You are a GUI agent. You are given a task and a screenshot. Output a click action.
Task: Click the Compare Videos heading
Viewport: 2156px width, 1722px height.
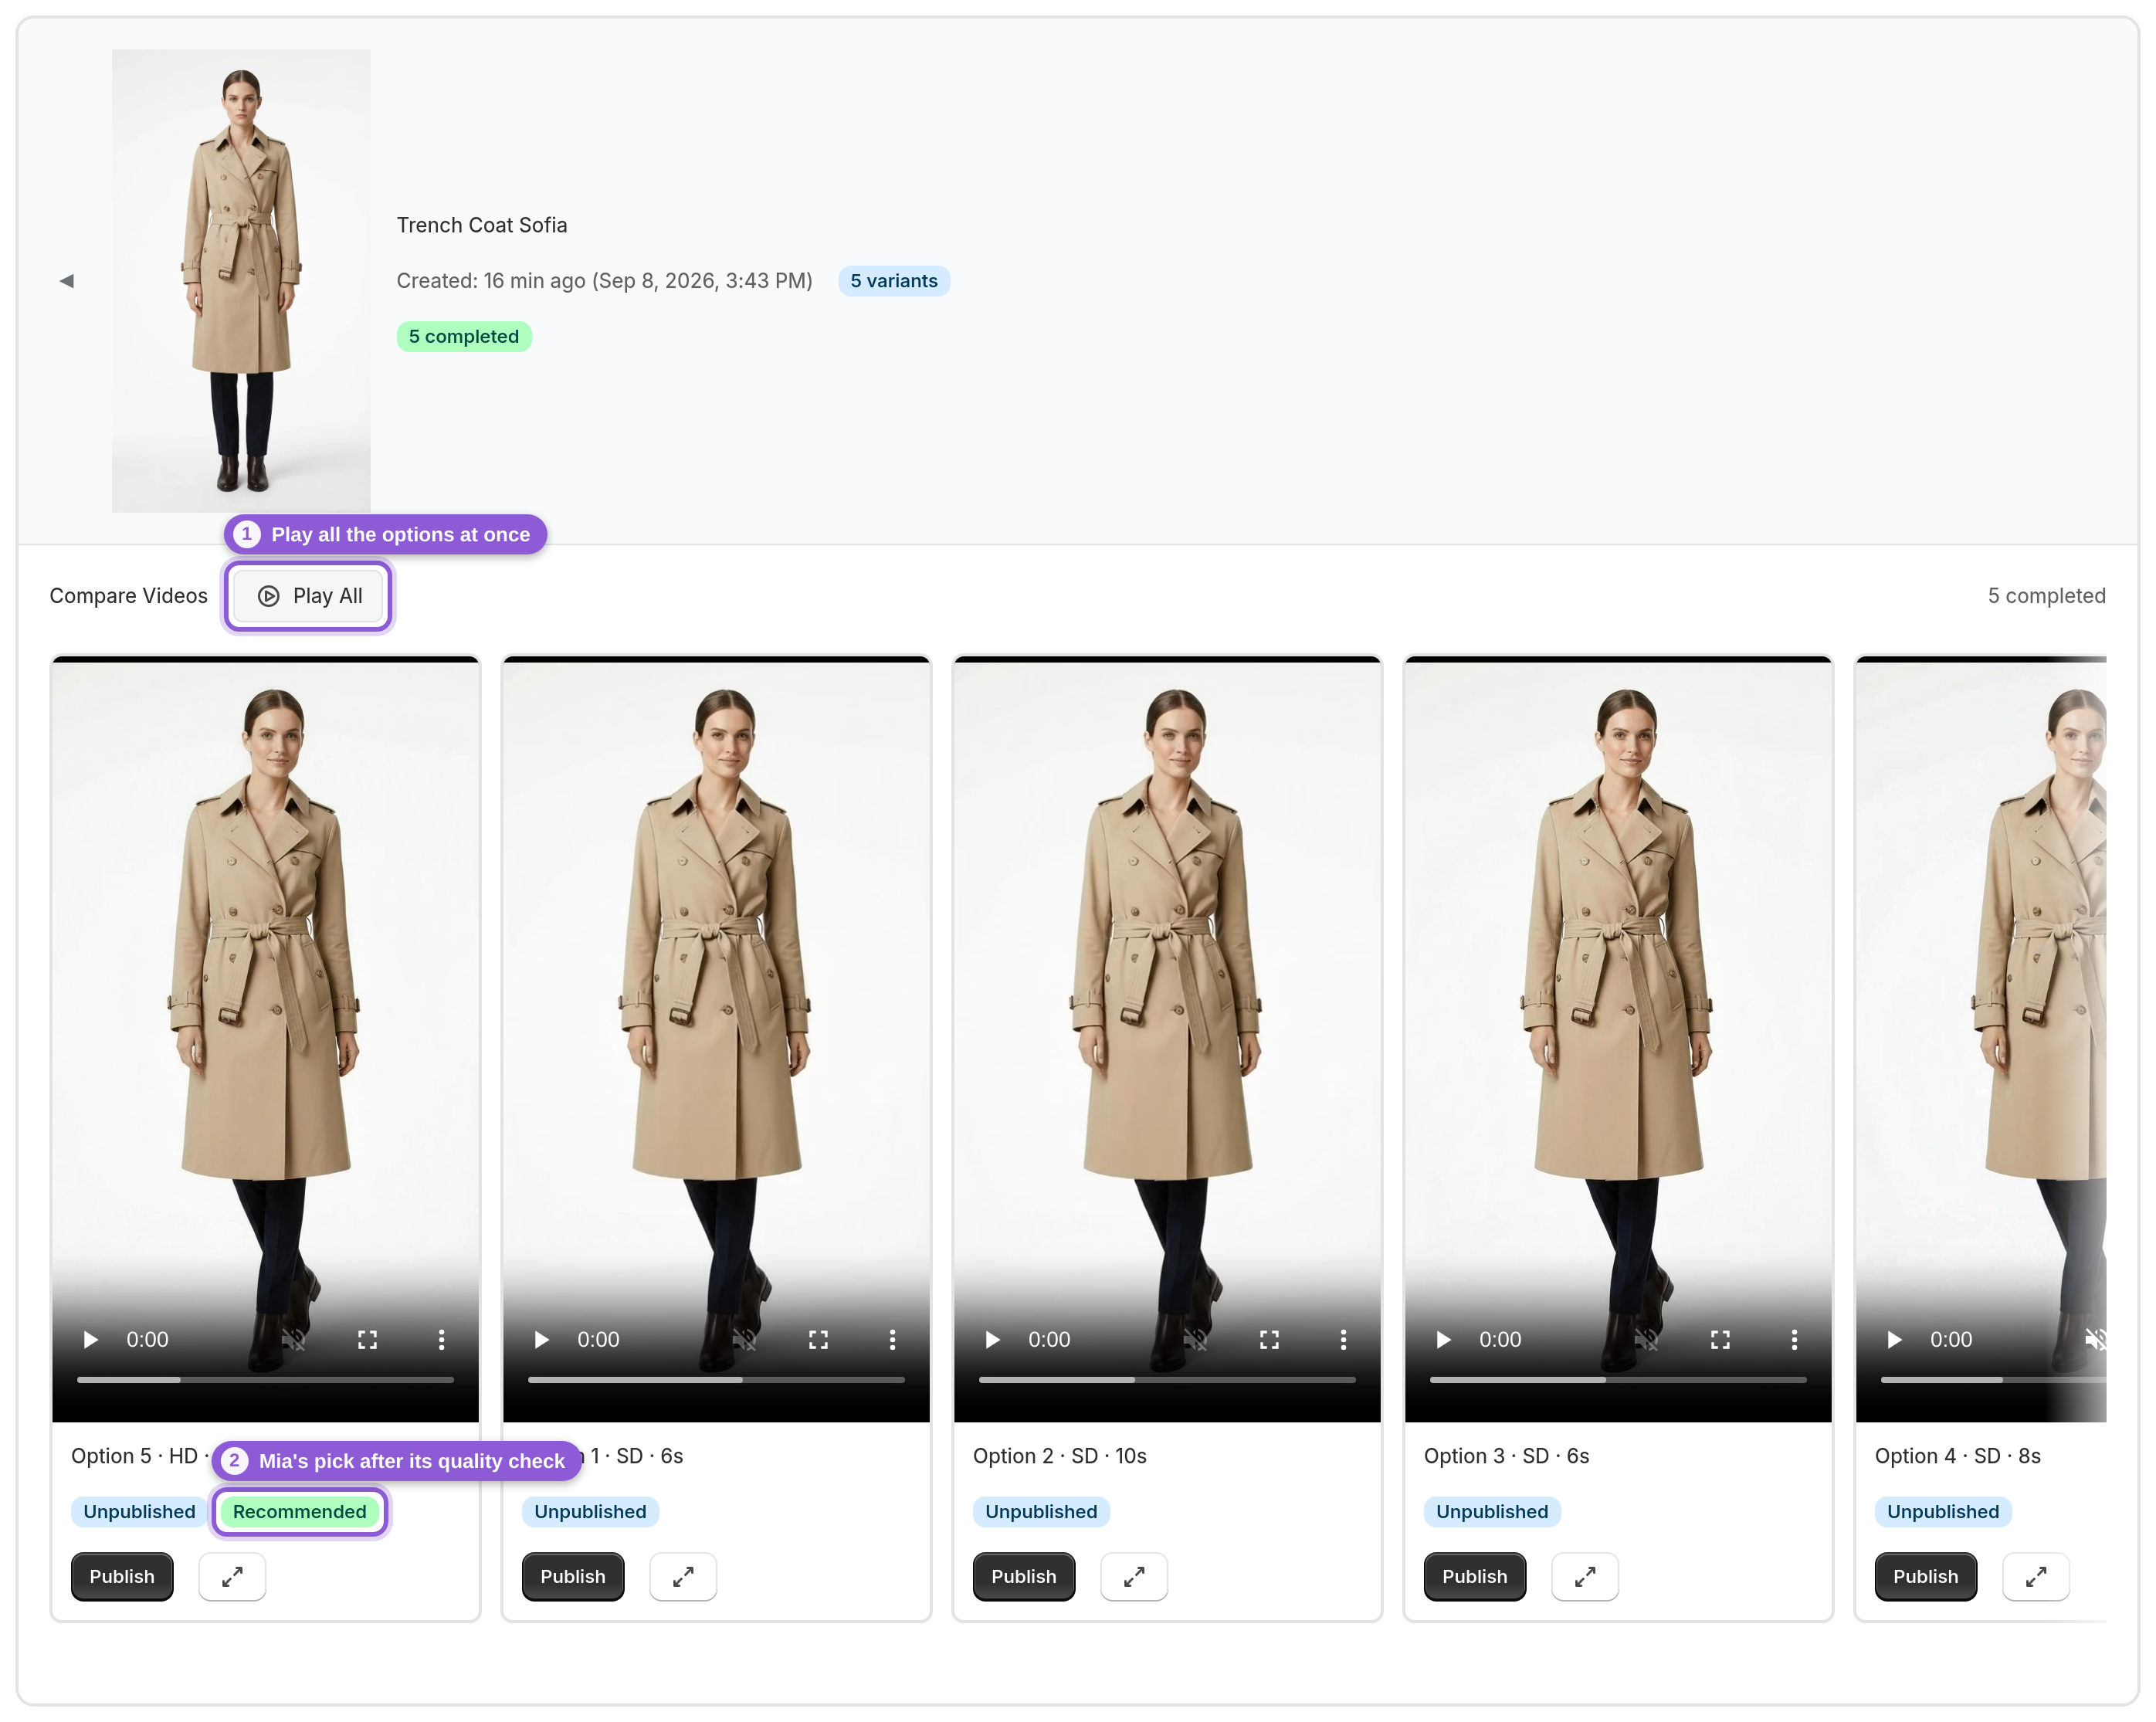click(x=129, y=596)
